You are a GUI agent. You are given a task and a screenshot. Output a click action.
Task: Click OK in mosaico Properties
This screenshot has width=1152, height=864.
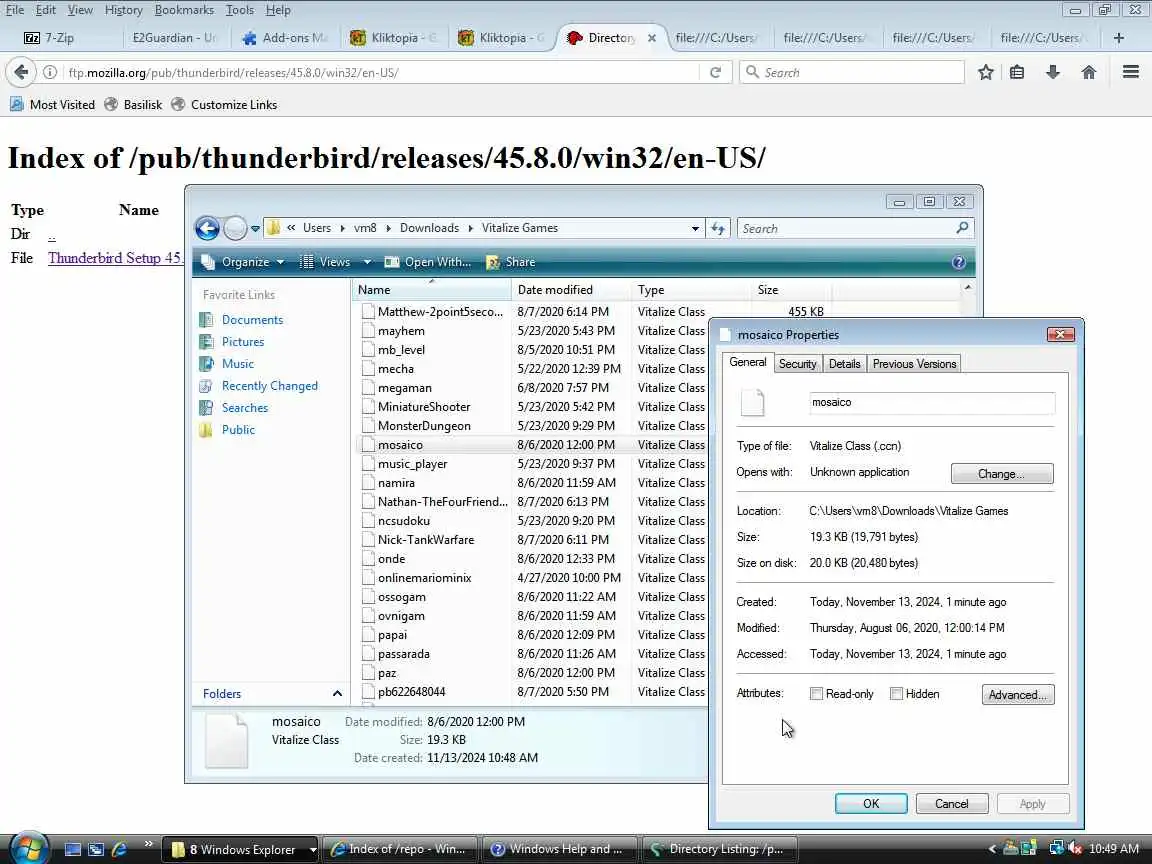[x=871, y=804]
